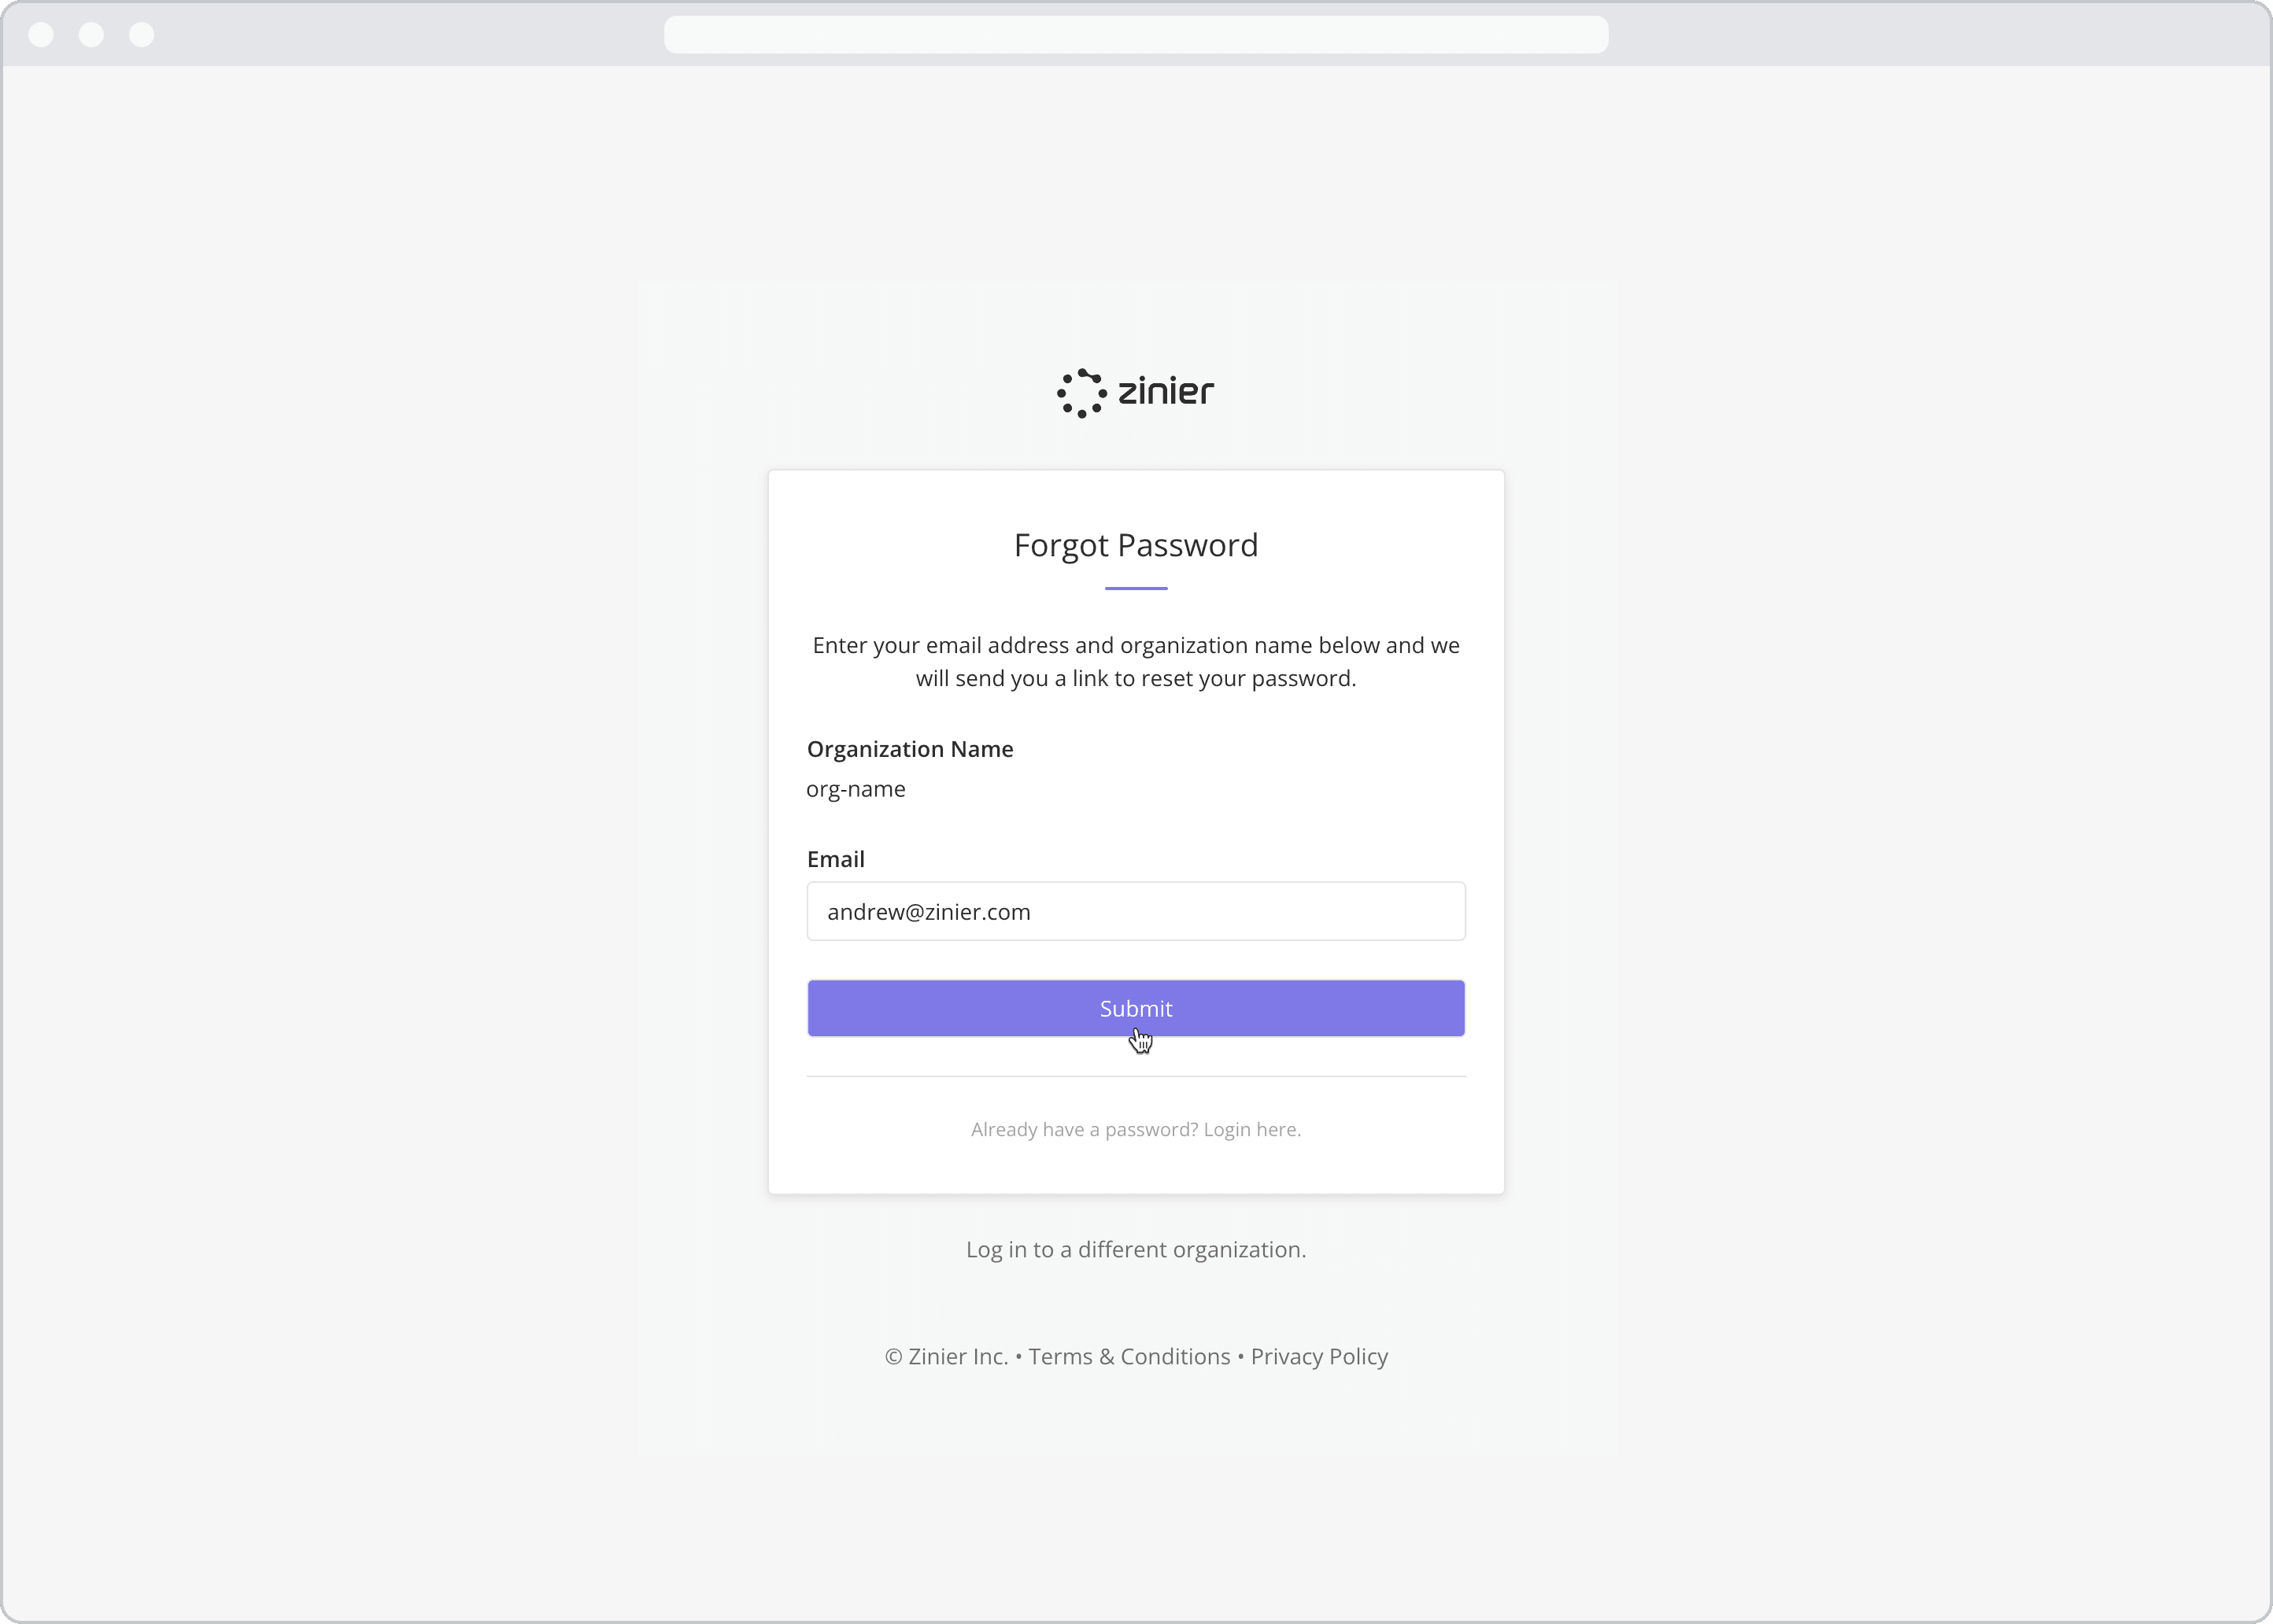Click the password reset instruction text

[x=1135, y=661]
